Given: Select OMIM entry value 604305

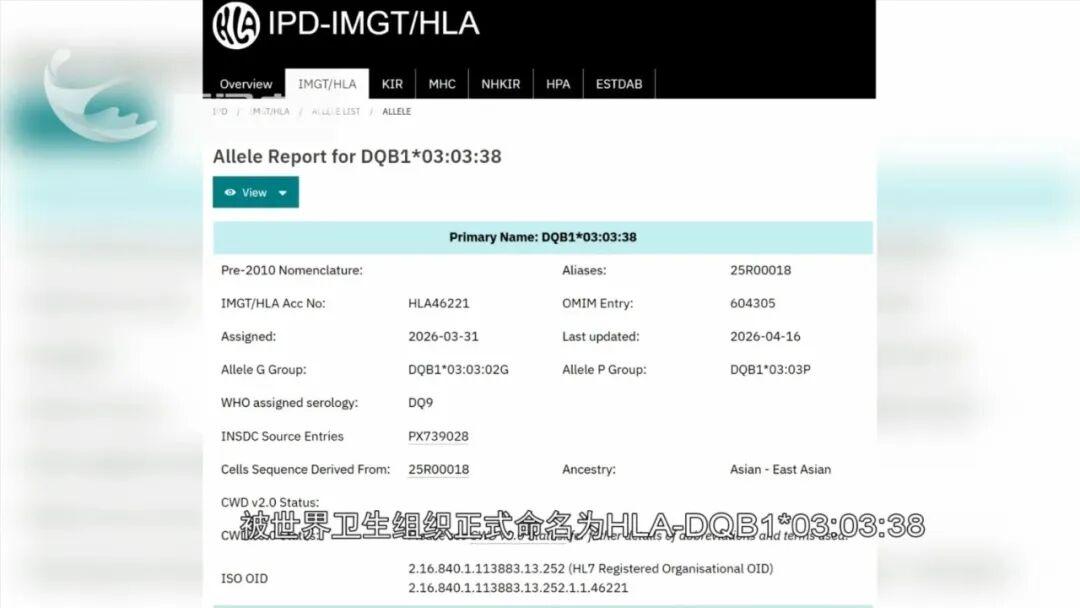Looking at the screenshot, I should pos(752,303).
